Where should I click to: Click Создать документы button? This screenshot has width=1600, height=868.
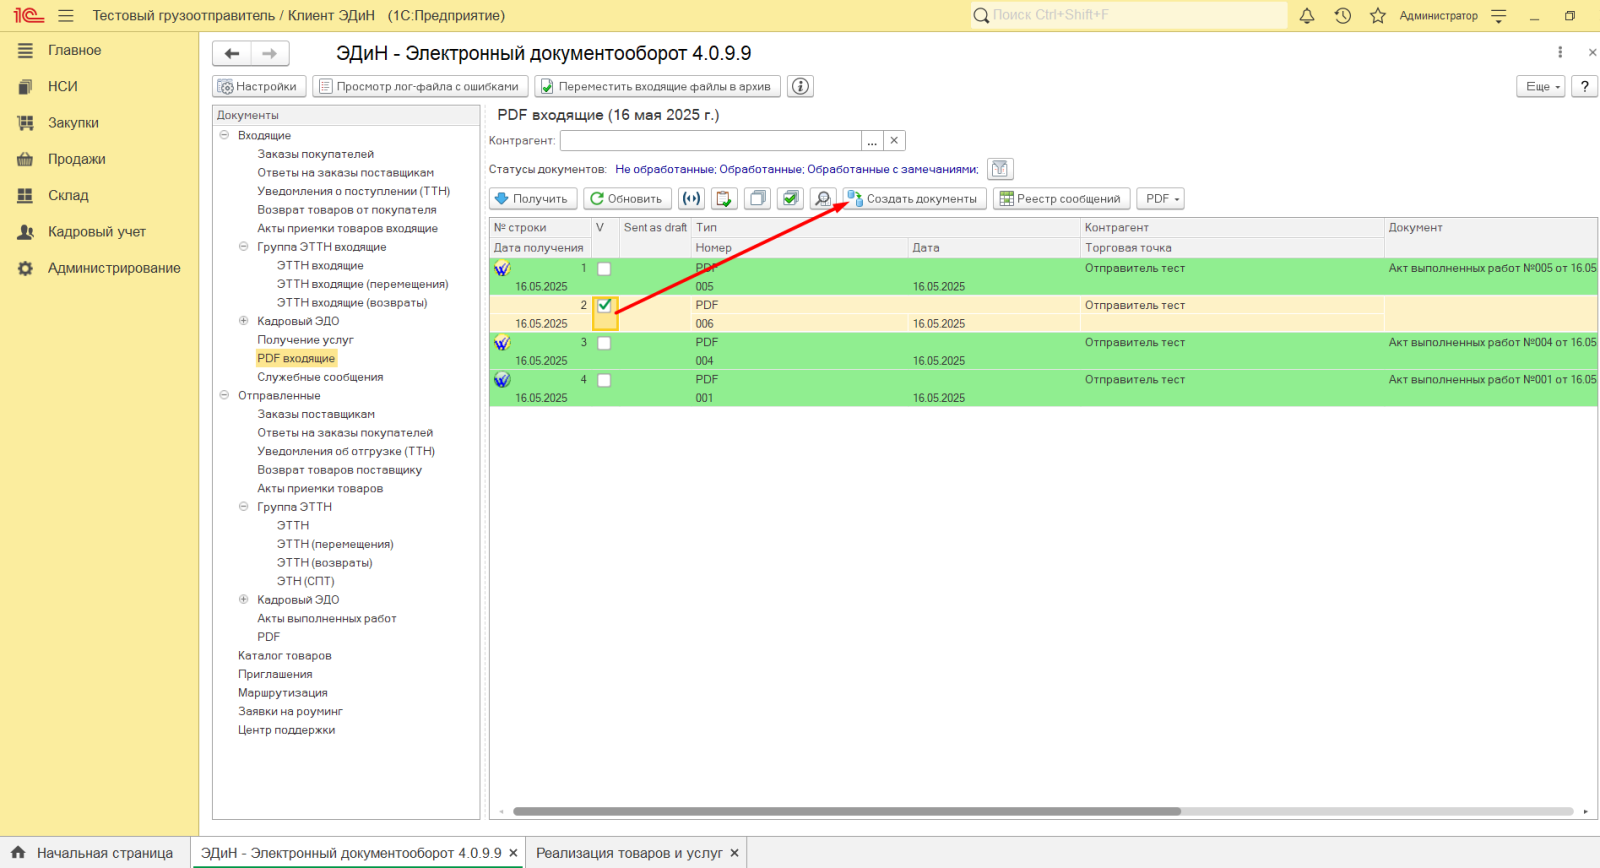point(914,198)
